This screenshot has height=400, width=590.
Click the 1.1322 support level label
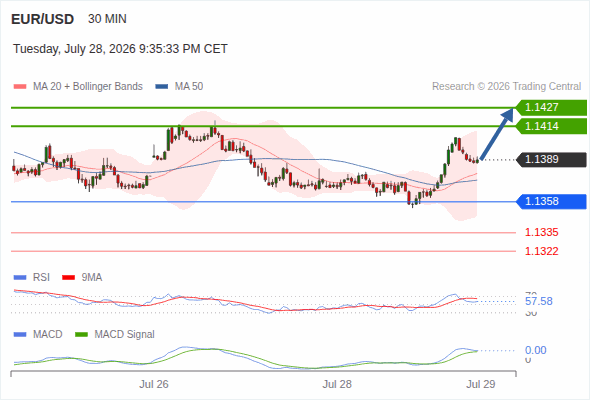[541, 251]
